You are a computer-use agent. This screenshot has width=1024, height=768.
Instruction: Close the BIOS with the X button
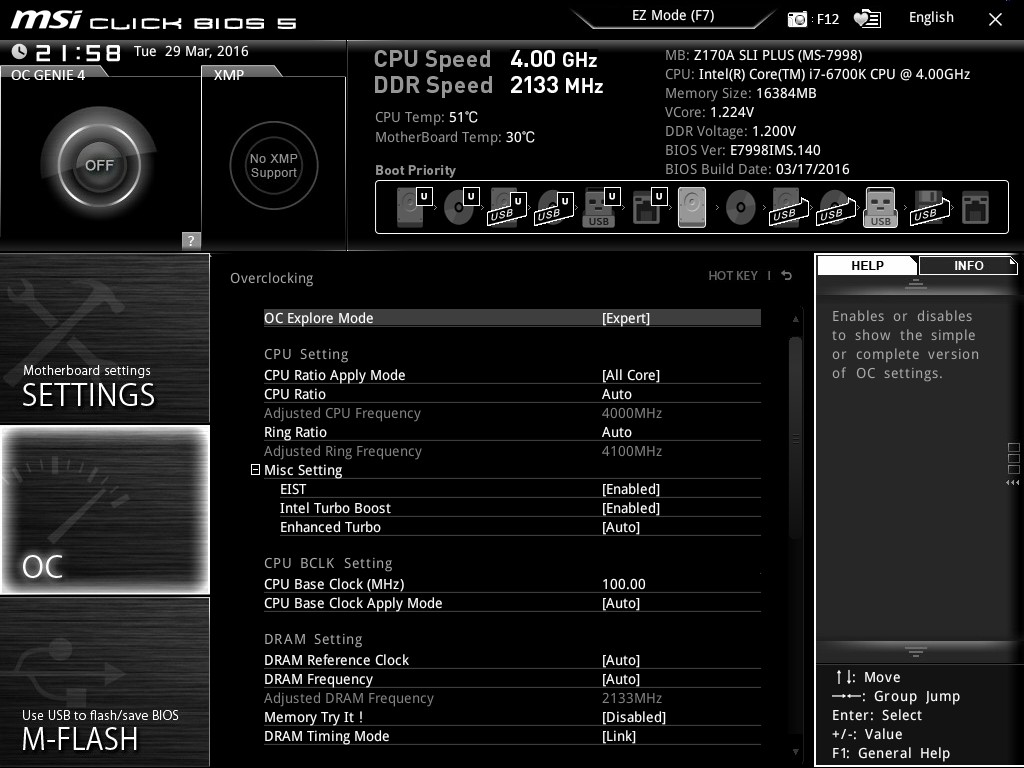coord(995,20)
